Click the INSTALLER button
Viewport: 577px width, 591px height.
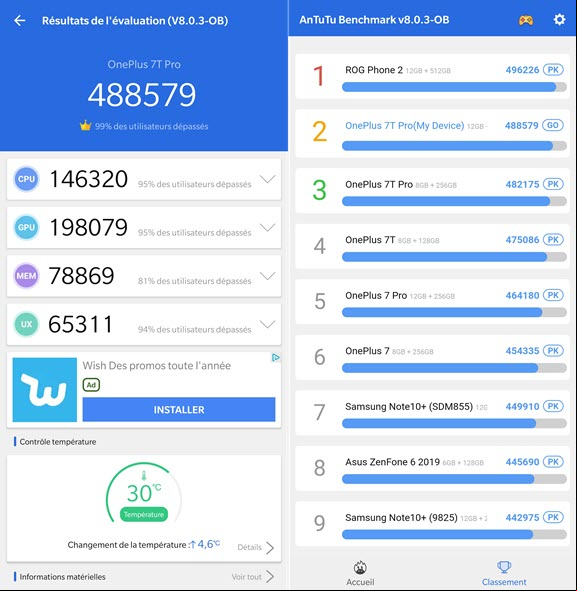(179, 409)
